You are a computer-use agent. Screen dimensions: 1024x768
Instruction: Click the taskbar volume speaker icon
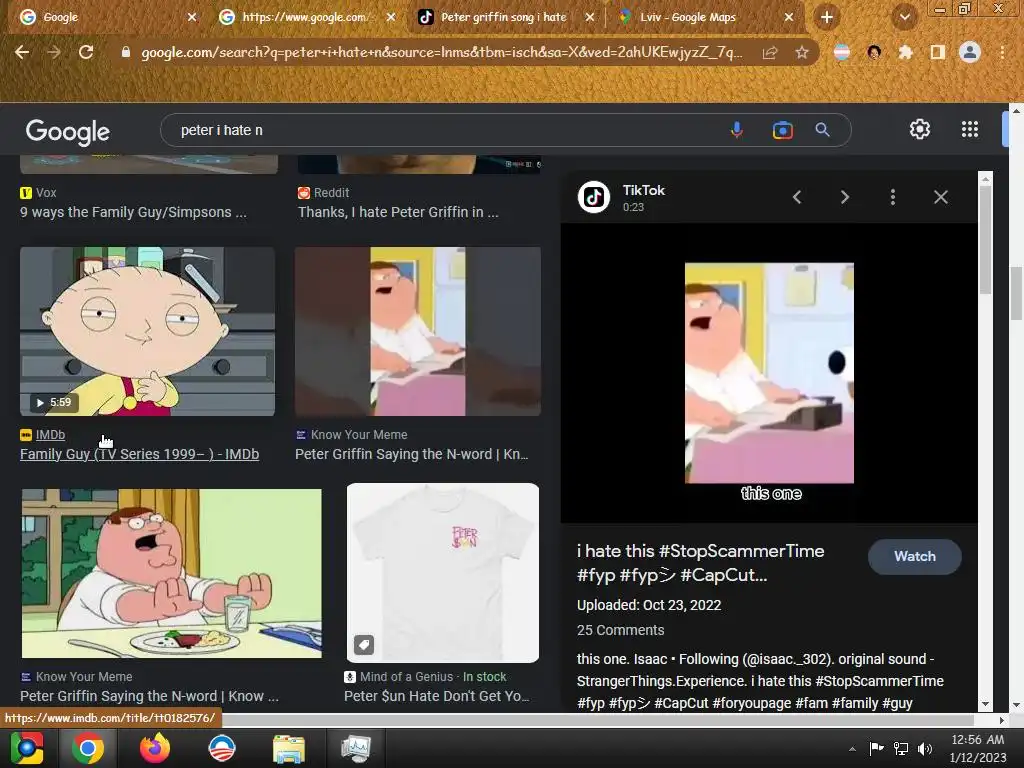click(x=925, y=749)
